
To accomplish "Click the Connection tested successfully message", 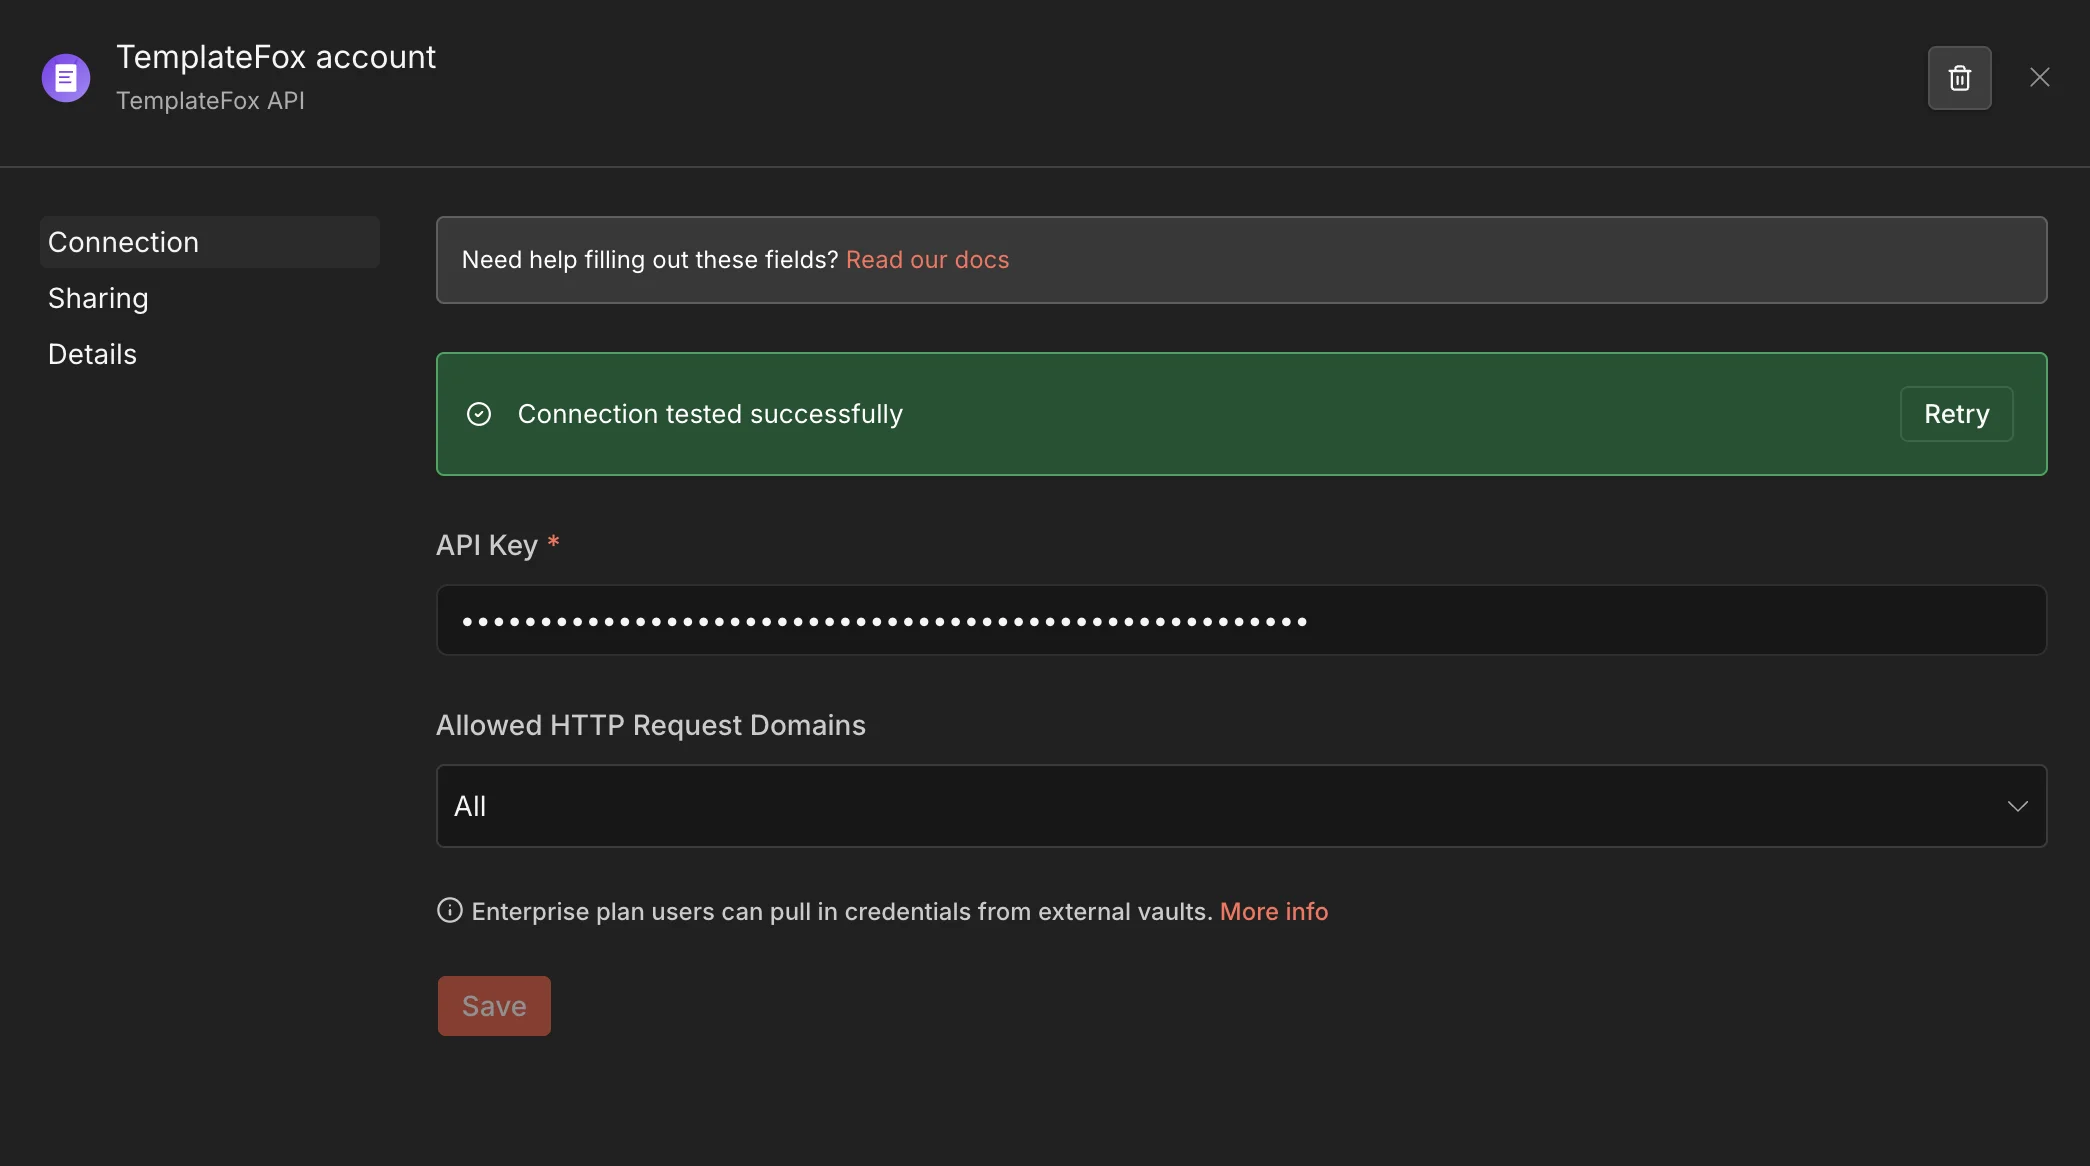I will 710,414.
